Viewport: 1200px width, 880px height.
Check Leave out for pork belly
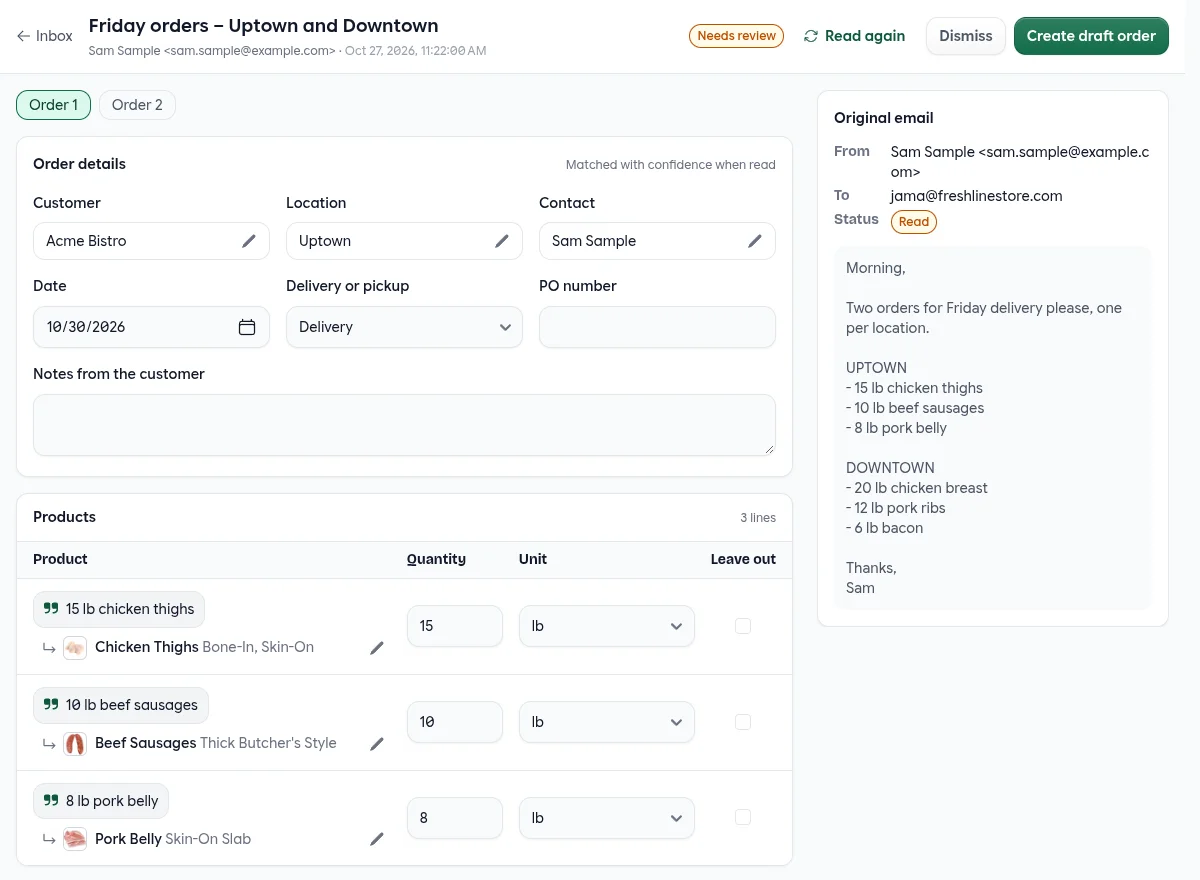(743, 818)
